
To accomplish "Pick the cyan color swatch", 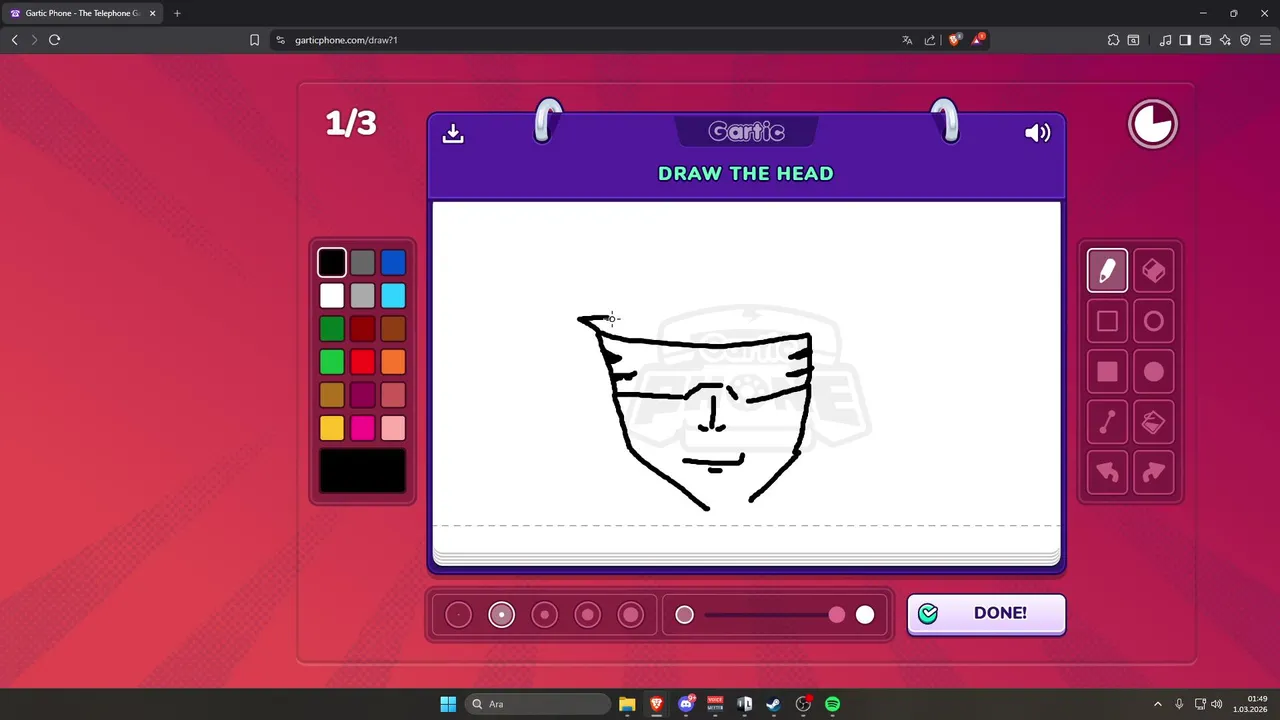I will coord(393,296).
